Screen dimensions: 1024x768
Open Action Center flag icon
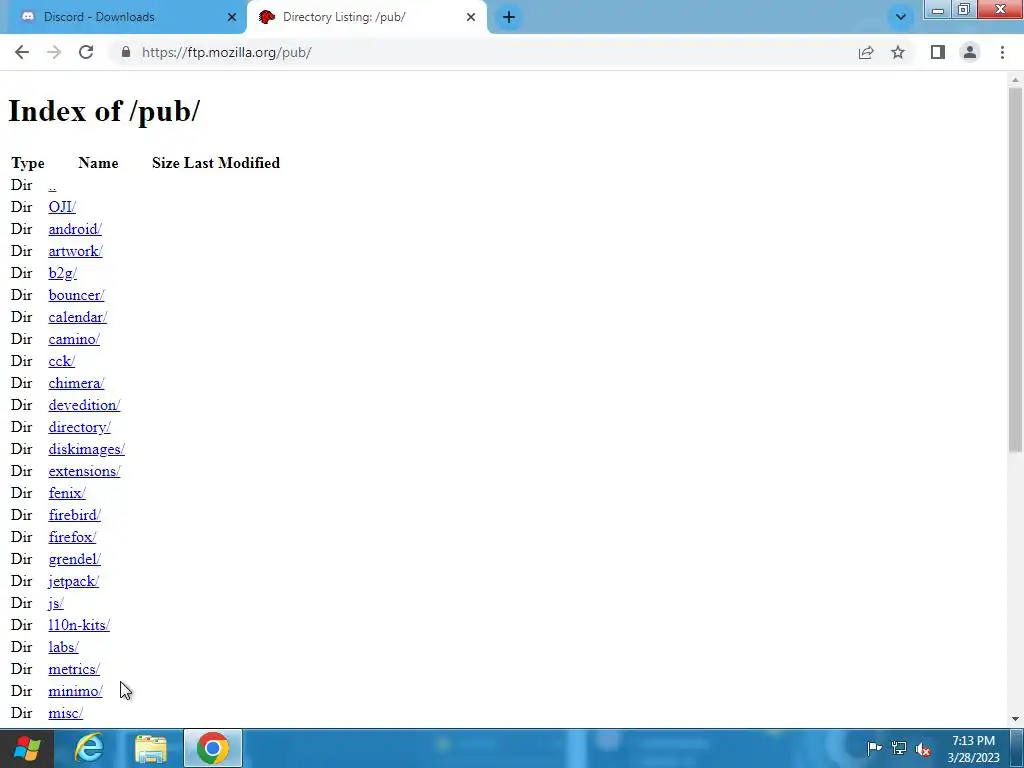(874, 748)
